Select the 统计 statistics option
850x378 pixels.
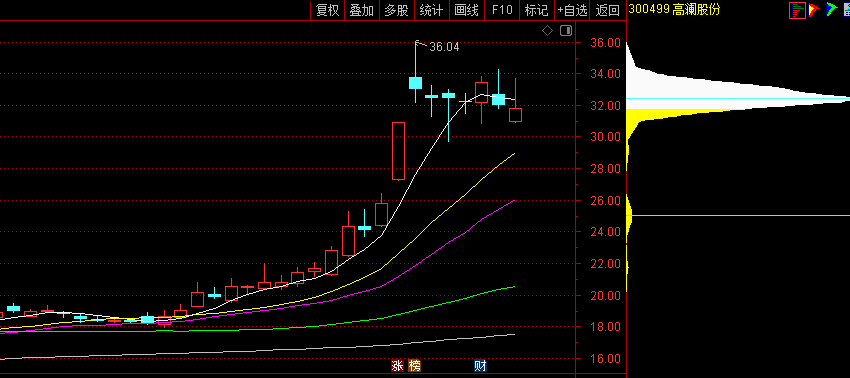pyautogui.click(x=431, y=10)
